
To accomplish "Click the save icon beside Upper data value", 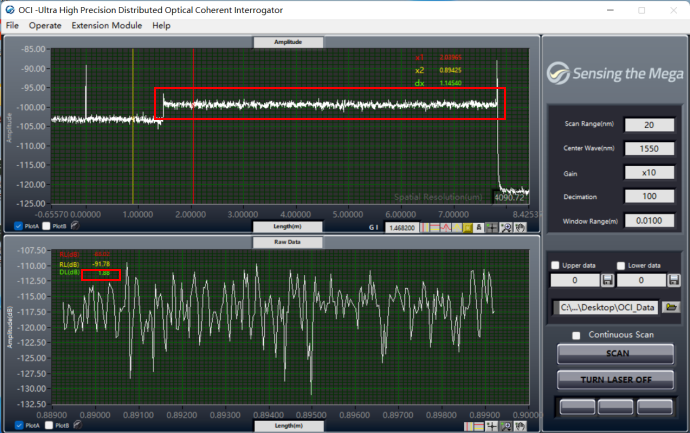I will [x=606, y=281].
